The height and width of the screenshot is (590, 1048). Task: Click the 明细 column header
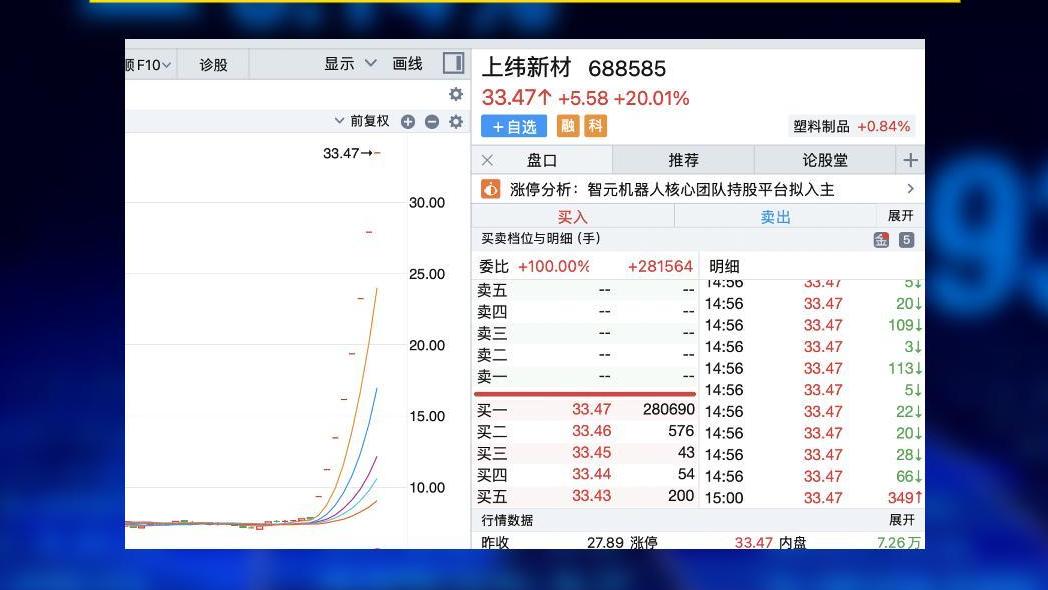724,267
